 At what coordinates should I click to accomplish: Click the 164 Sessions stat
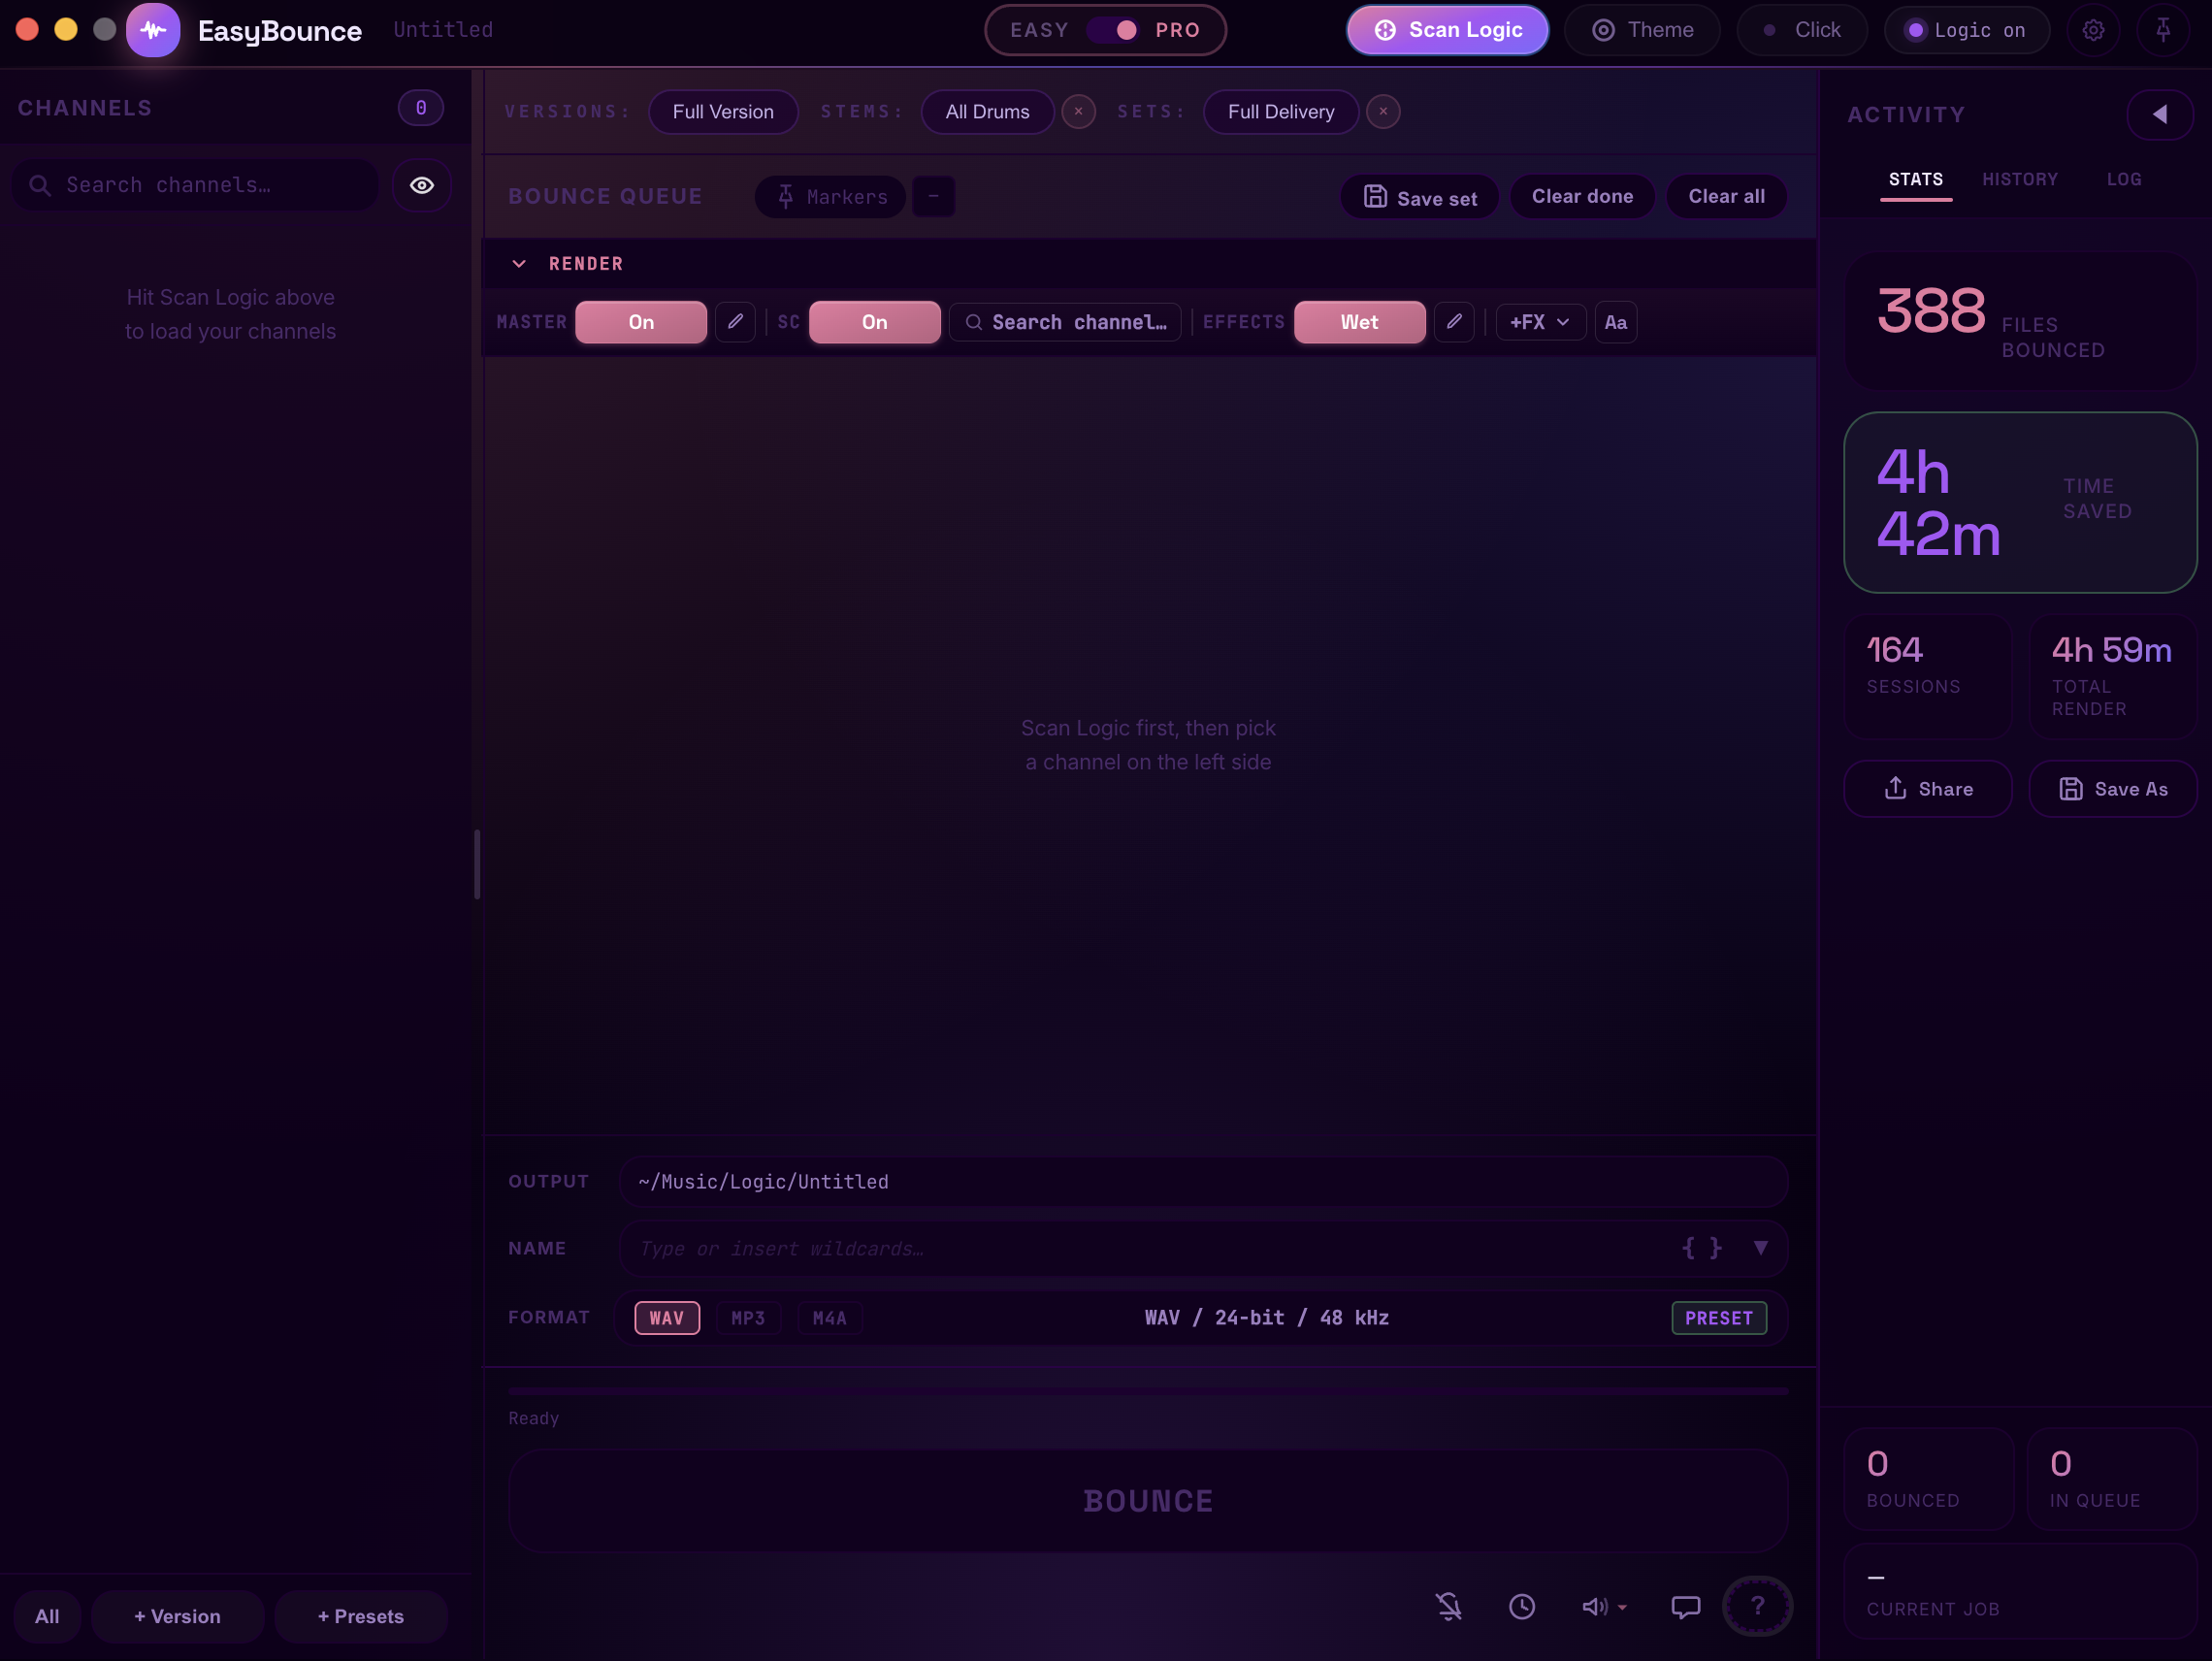1927,677
